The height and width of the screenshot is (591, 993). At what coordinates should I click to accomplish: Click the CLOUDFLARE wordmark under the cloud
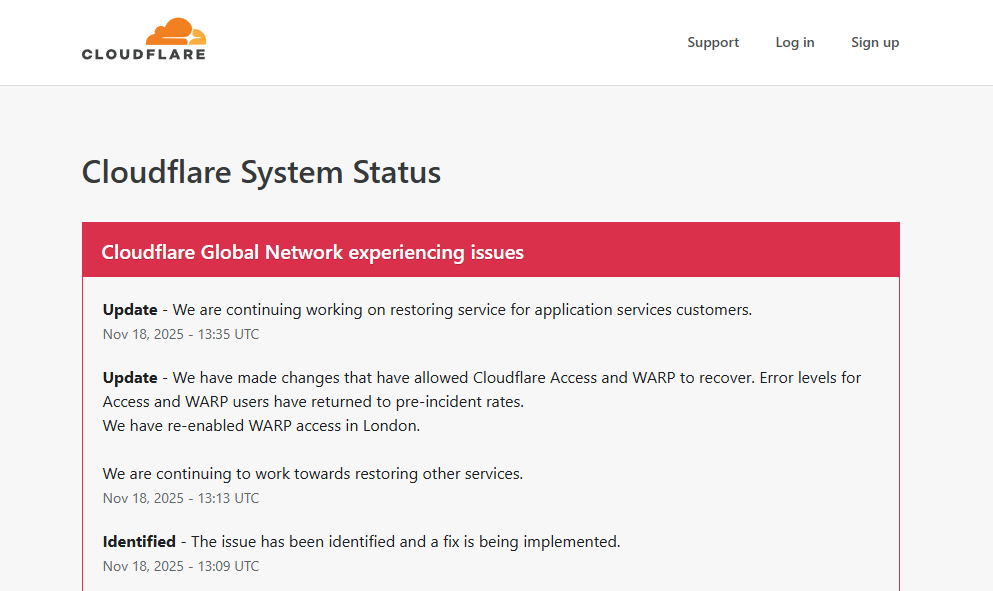(x=143, y=54)
